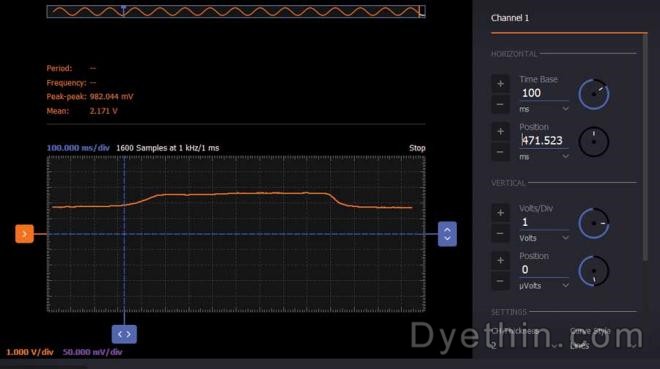The height and width of the screenshot is (369, 660).
Task: Click the Volts/Div rotary knob
Action: [x=593, y=223]
